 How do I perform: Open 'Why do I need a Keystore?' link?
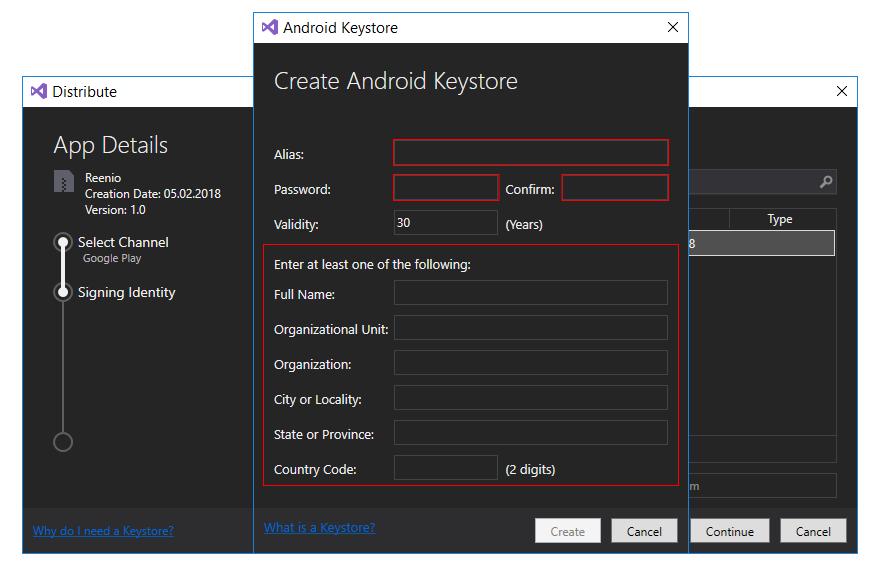103,531
